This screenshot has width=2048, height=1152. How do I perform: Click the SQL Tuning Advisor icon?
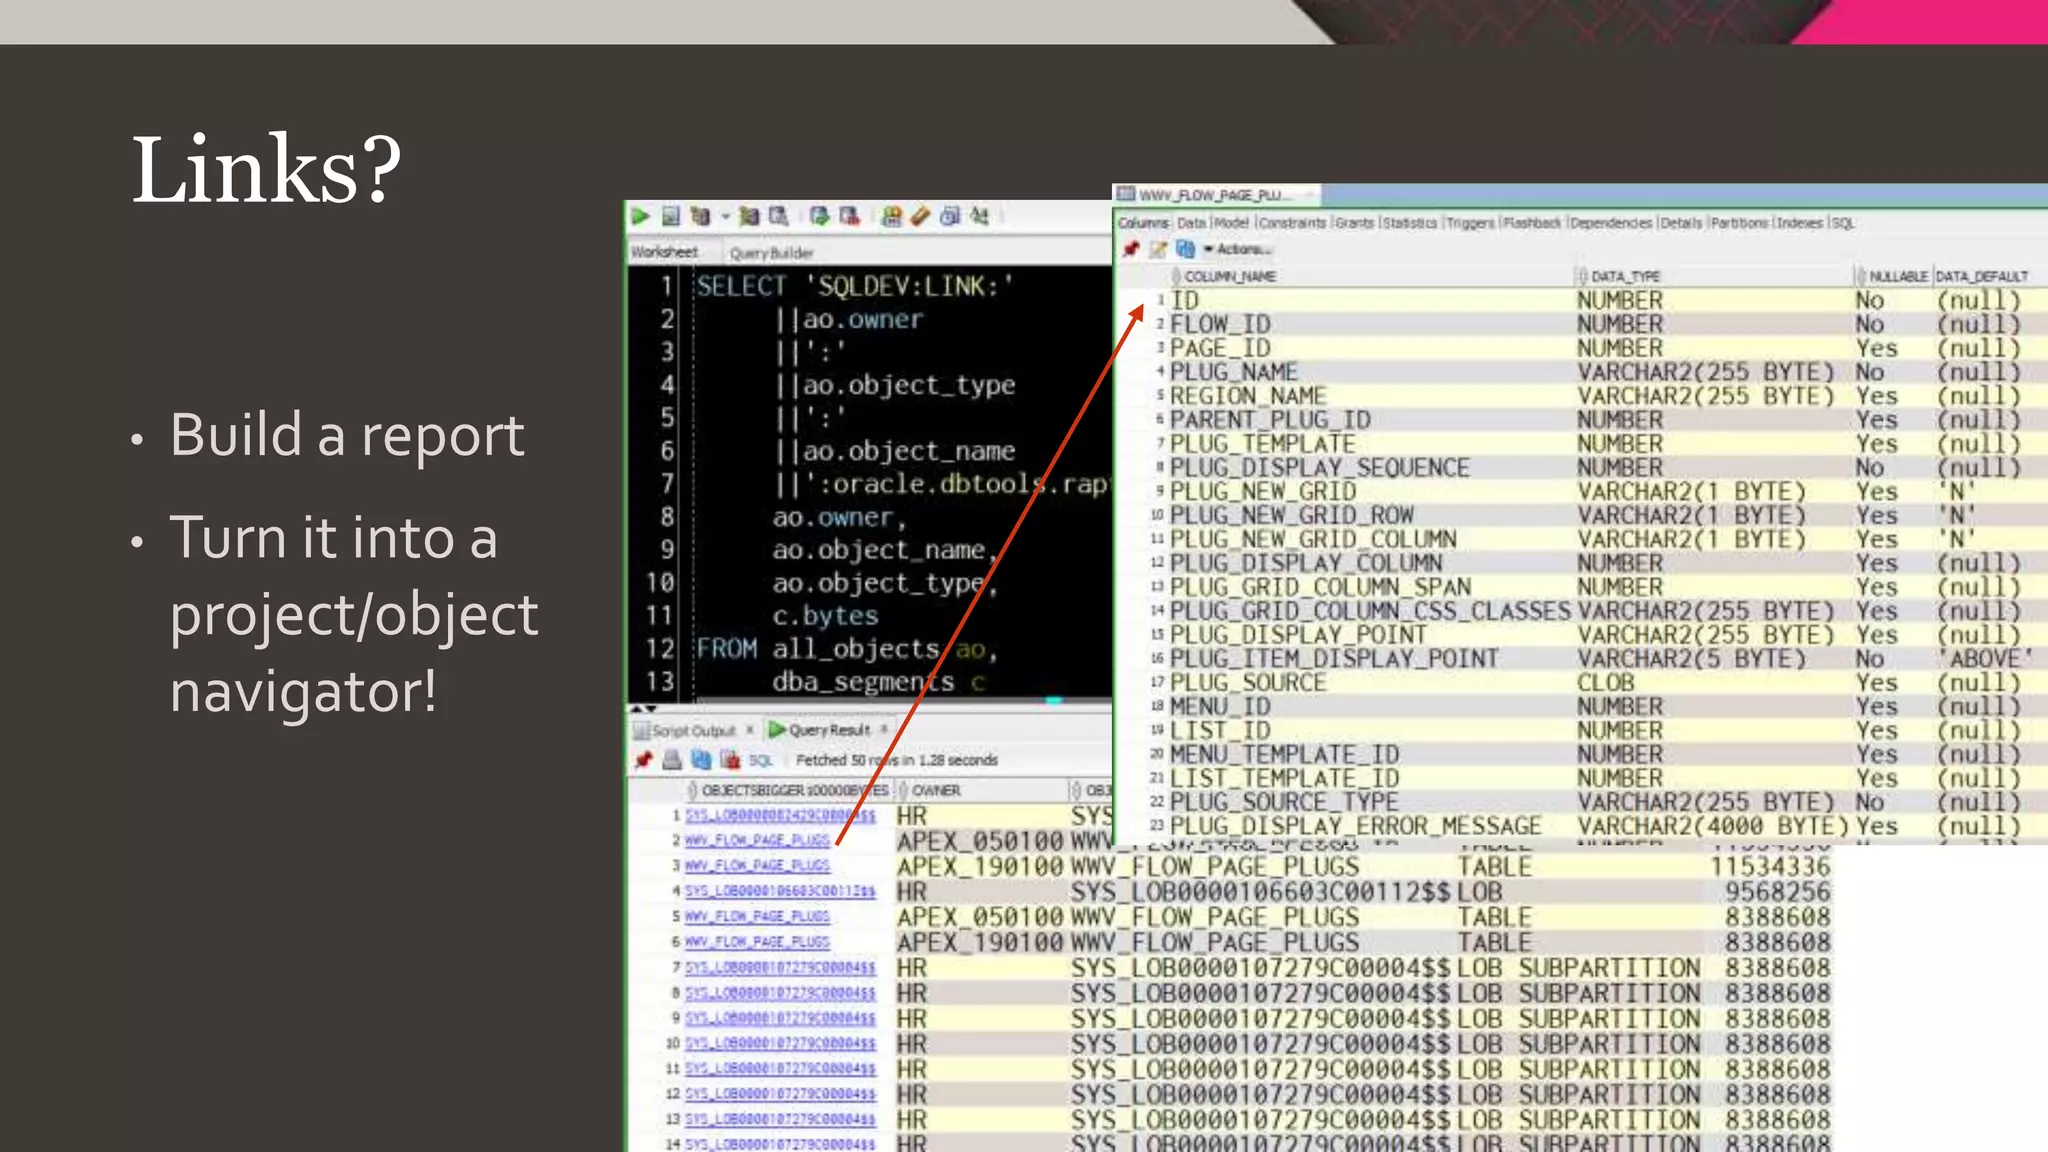click(x=778, y=216)
